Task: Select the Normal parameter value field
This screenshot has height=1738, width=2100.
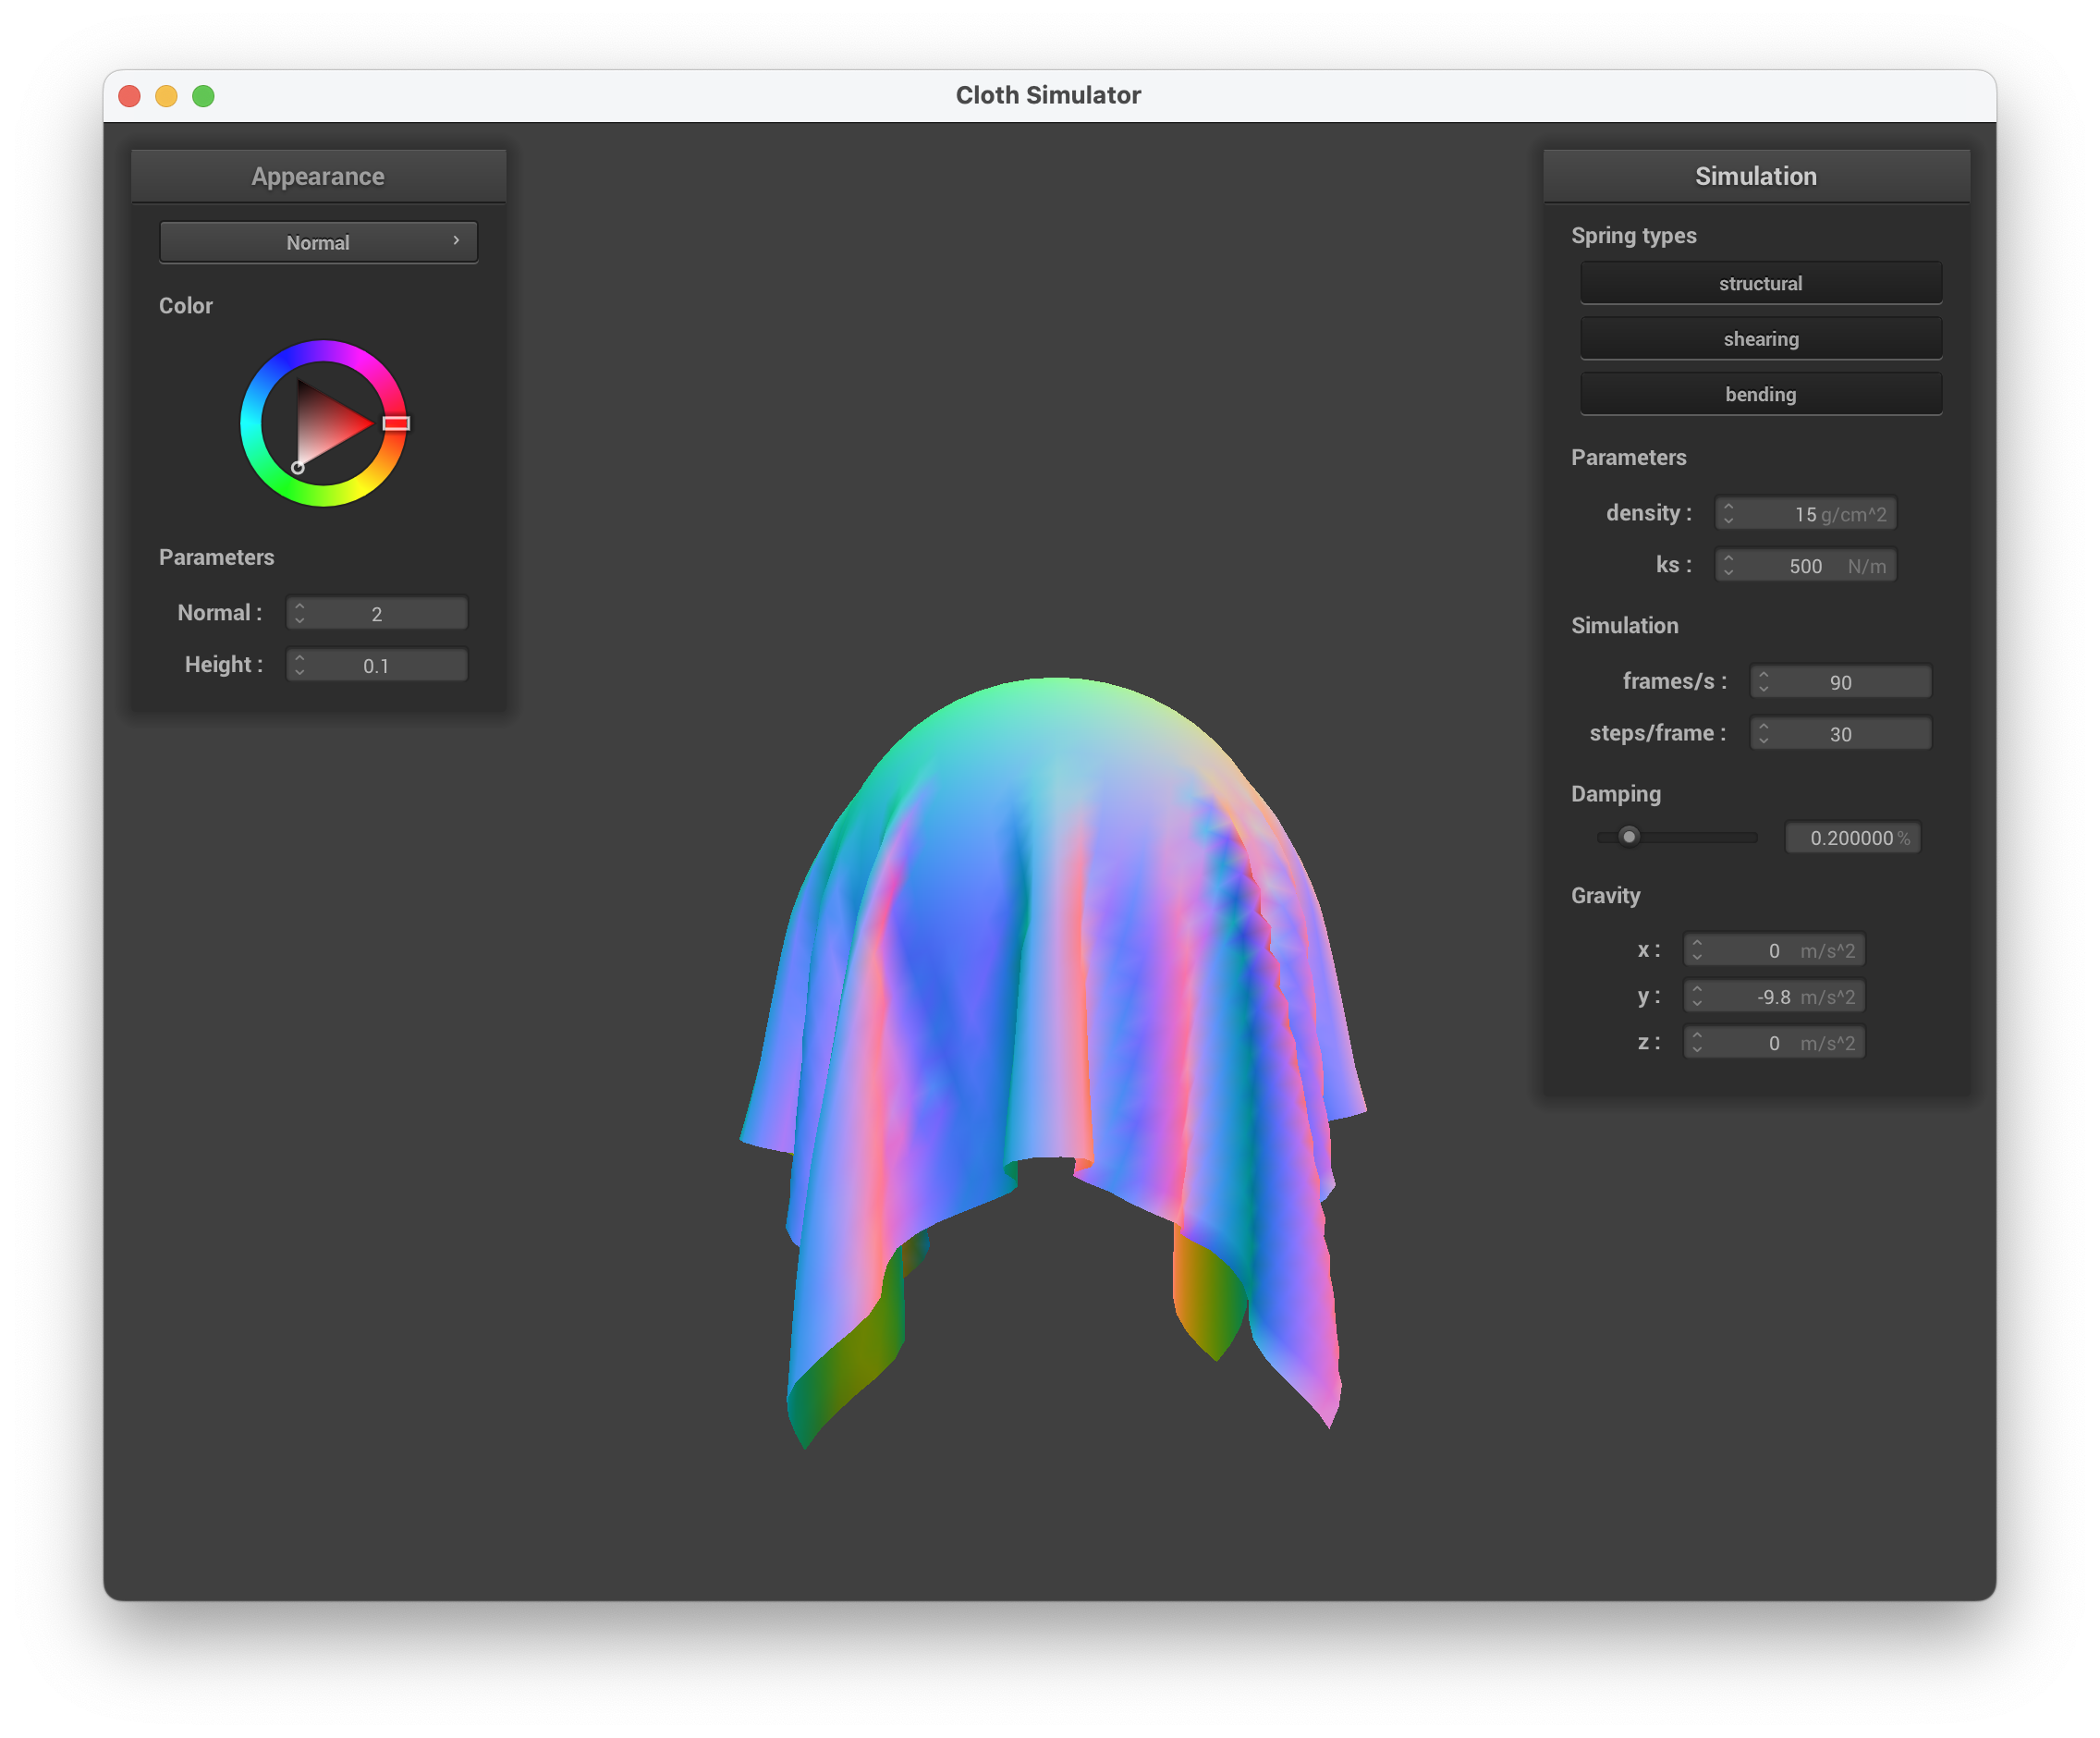Action: [x=390, y=613]
